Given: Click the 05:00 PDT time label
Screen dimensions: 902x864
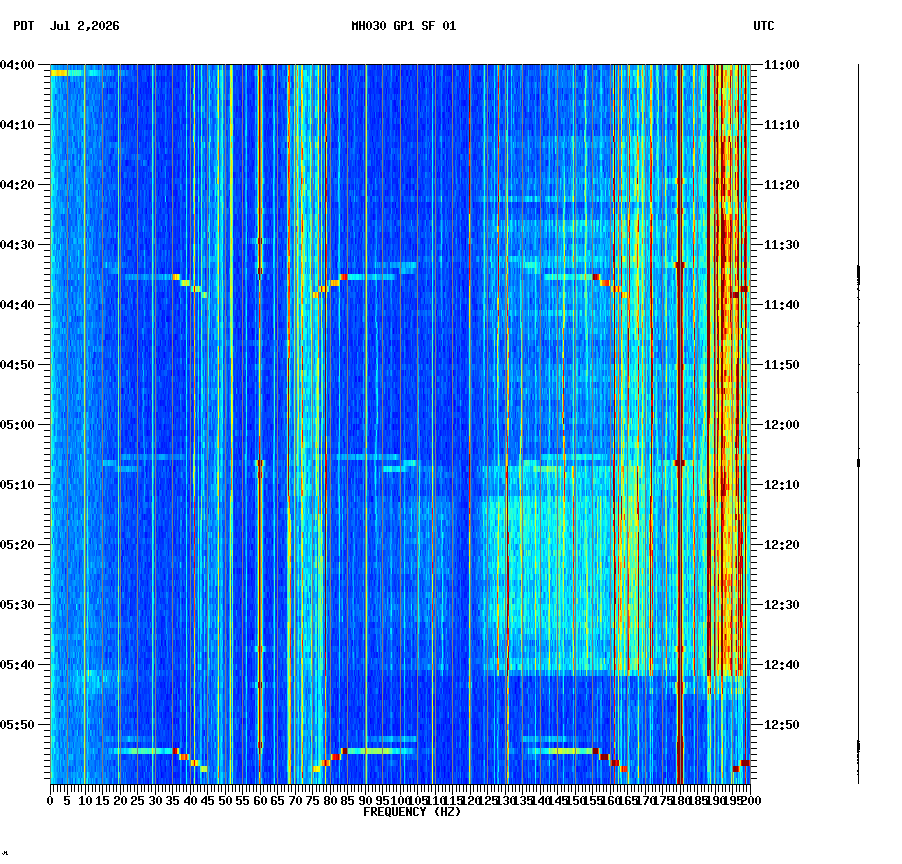Looking at the screenshot, I should click(17, 425).
